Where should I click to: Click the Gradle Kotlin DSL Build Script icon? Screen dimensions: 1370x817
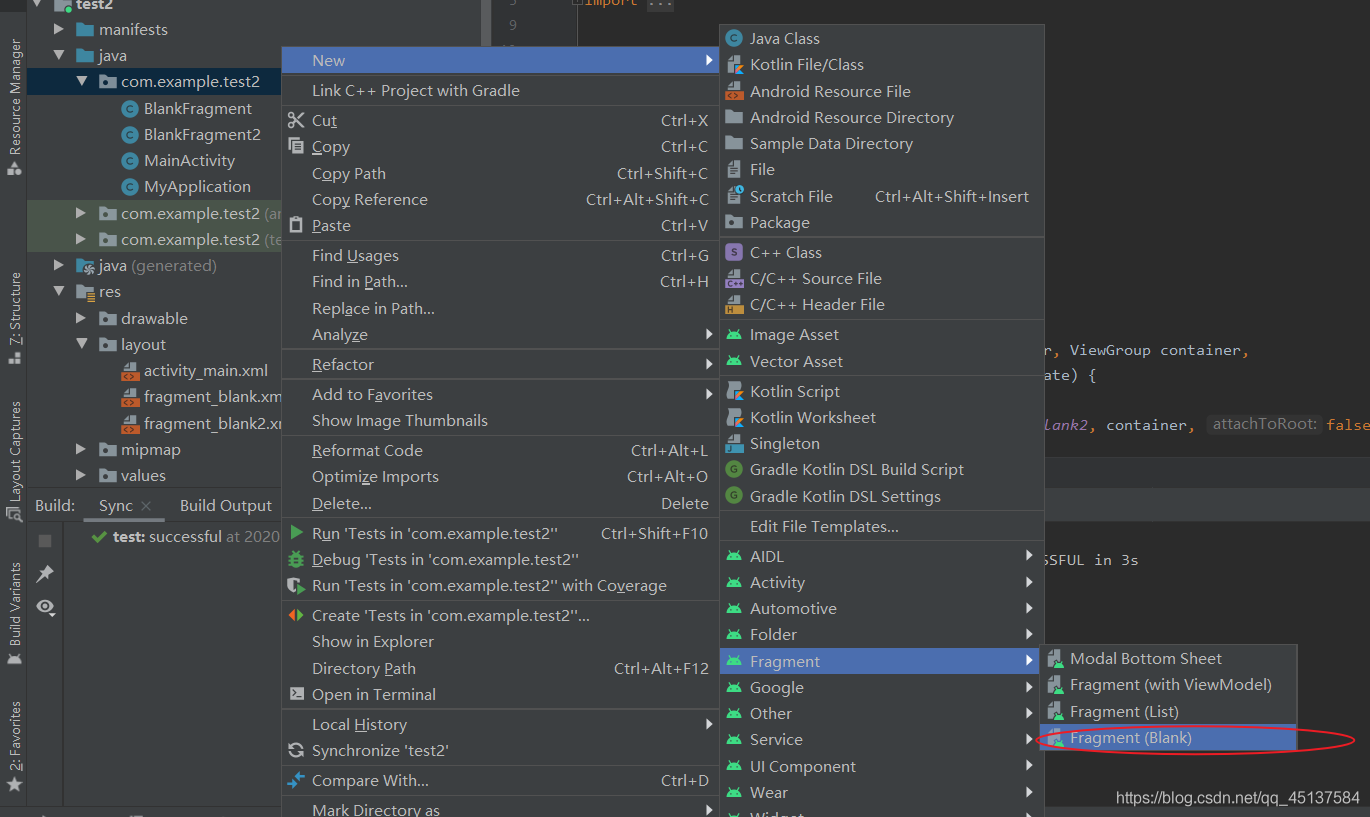click(734, 469)
